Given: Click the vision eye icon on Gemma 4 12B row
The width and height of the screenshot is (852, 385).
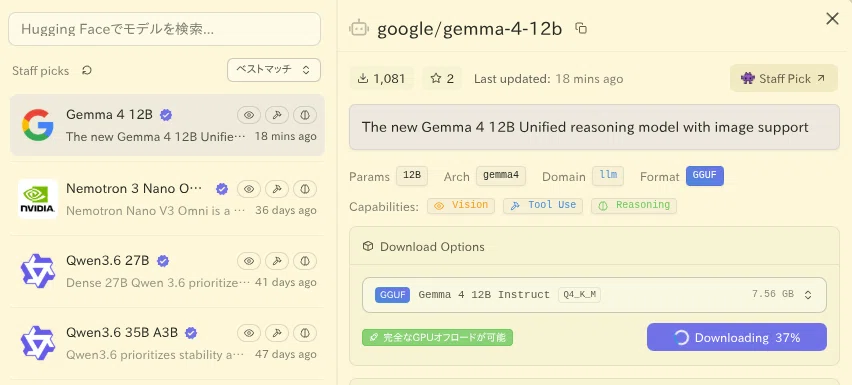Looking at the screenshot, I should [x=249, y=115].
